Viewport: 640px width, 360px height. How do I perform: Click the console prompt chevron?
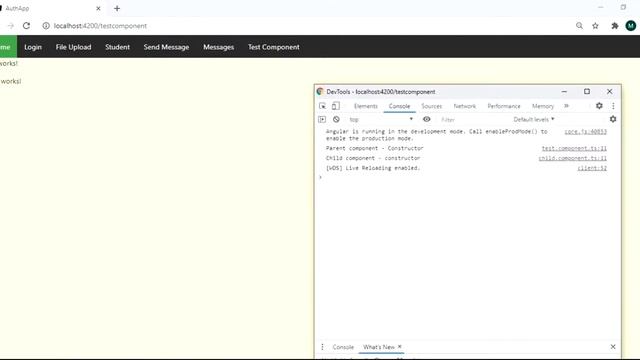pos(321,178)
